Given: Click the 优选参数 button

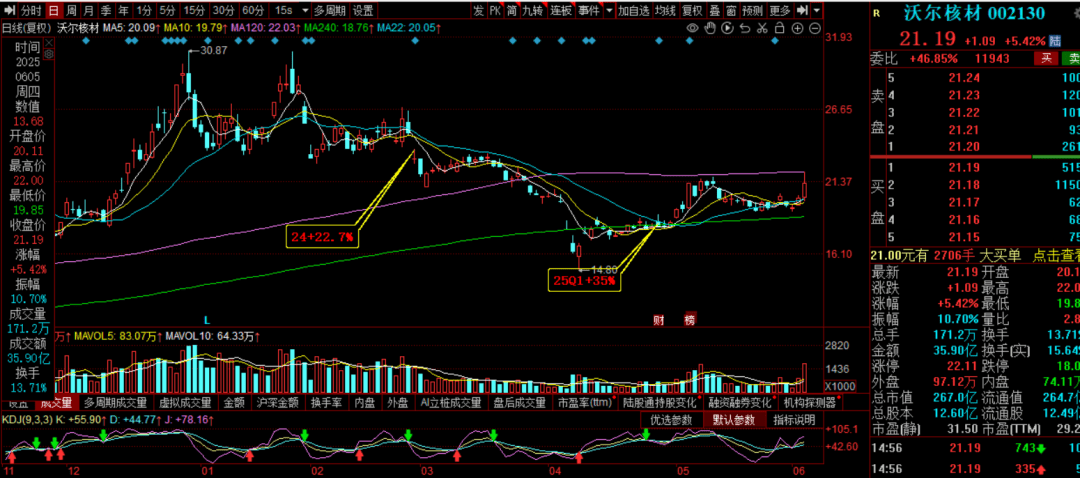Looking at the screenshot, I should click(672, 419).
